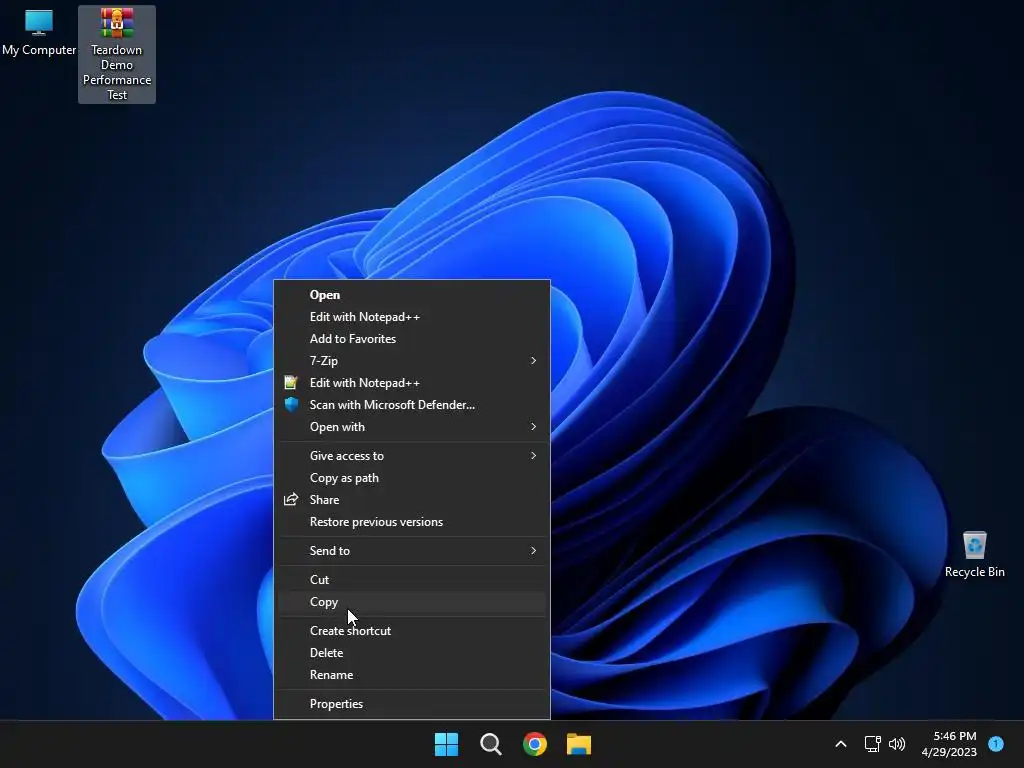Choose Cut in context menu
The height and width of the screenshot is (768, 1024).
412,580
